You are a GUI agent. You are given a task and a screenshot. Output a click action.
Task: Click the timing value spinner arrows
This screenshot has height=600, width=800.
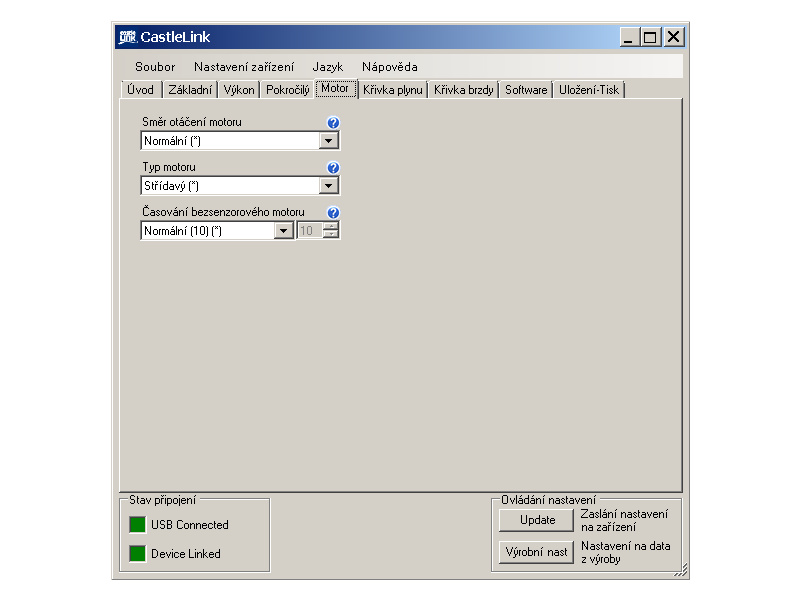tap(331, 231)
